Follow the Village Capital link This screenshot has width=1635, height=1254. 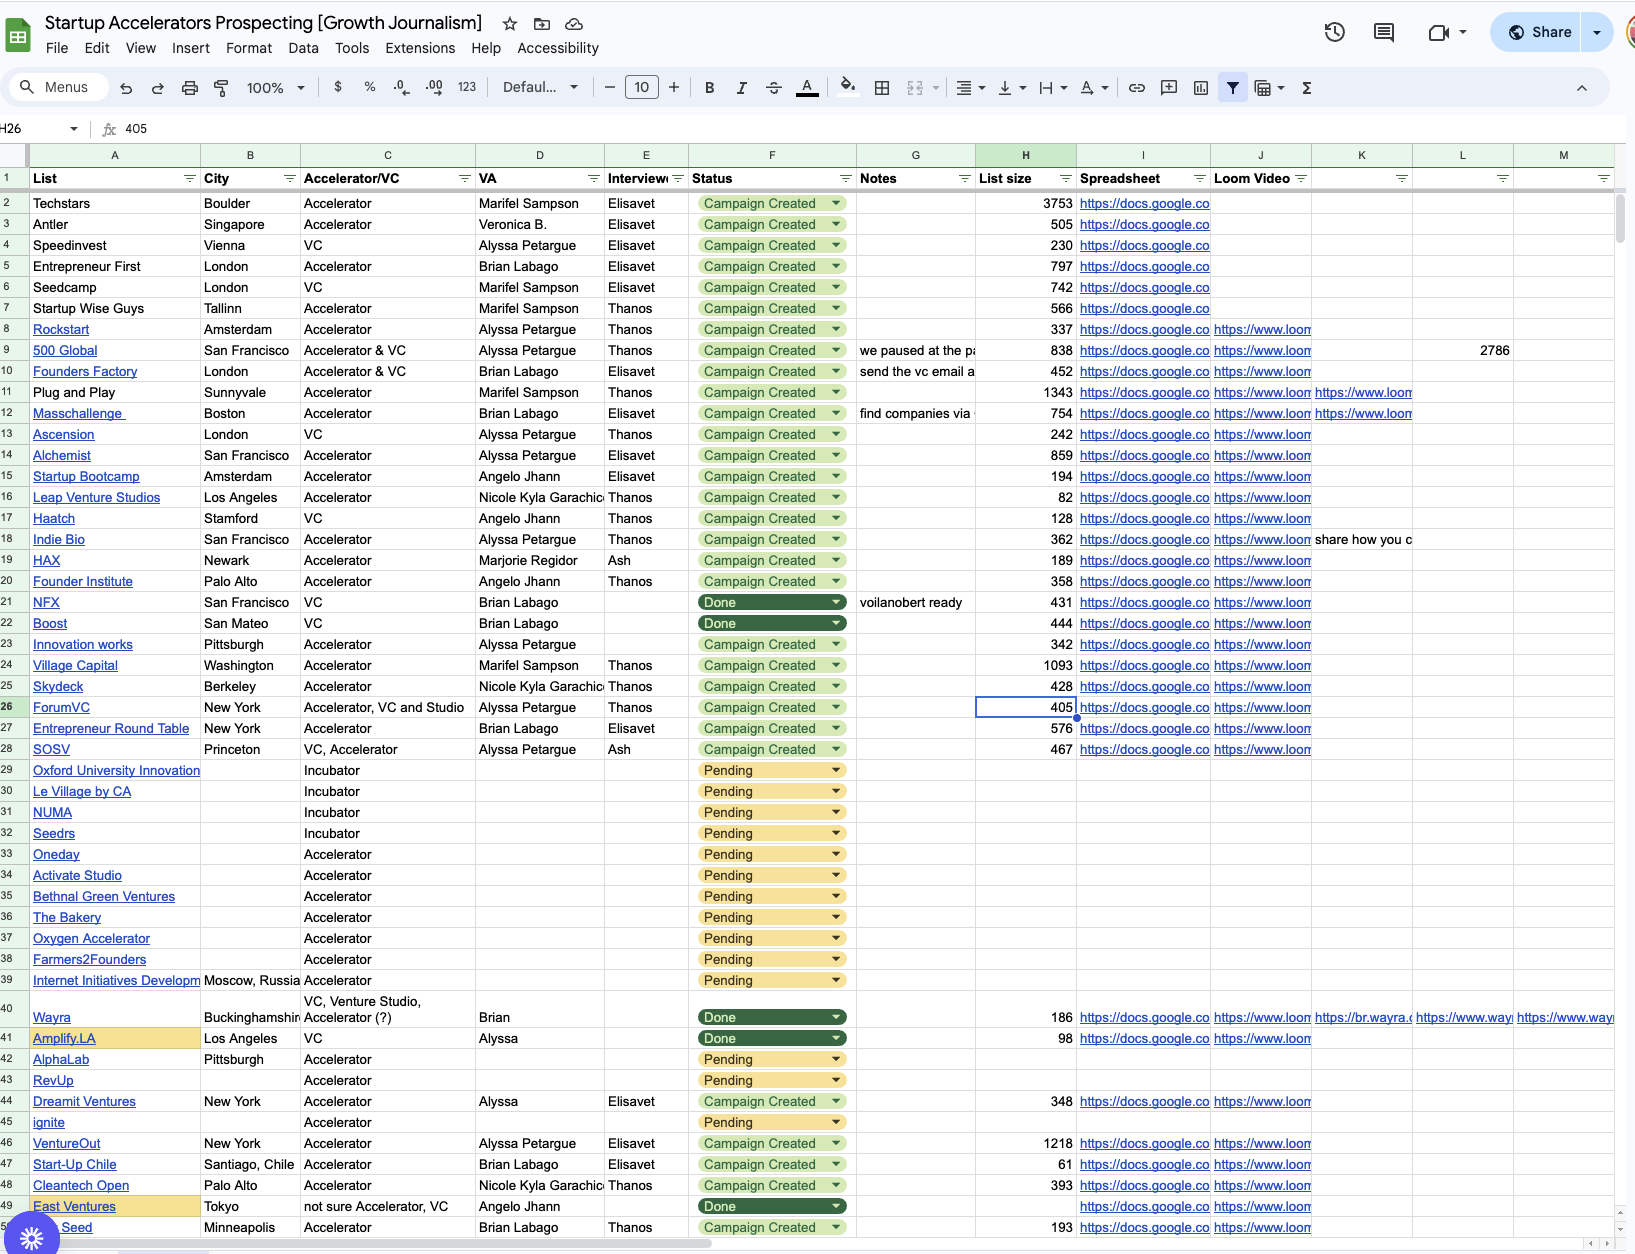pos(75,665)
